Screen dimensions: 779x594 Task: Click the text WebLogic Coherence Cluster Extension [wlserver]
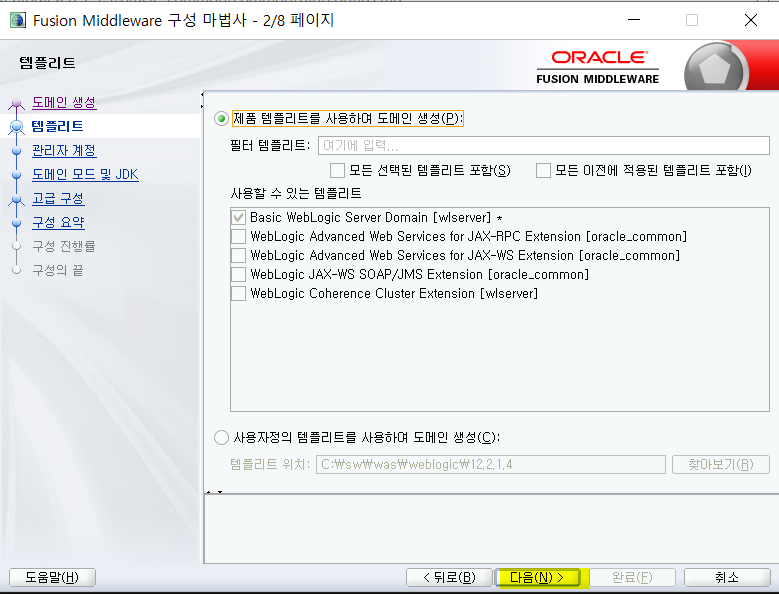pos(394,294)
